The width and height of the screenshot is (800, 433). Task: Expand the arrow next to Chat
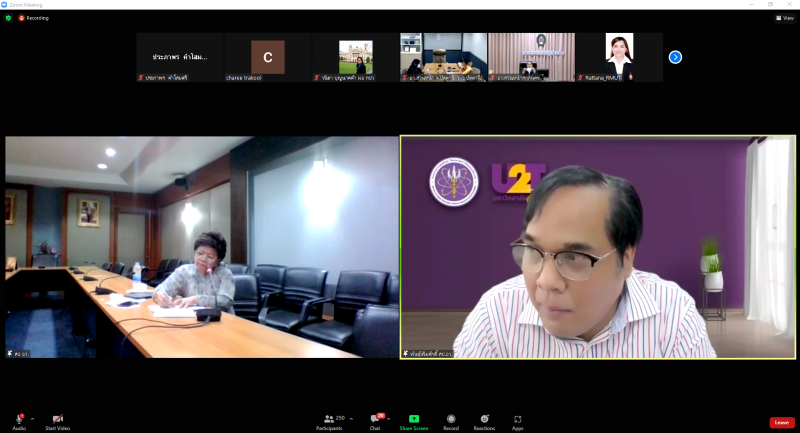pos(389,418)
